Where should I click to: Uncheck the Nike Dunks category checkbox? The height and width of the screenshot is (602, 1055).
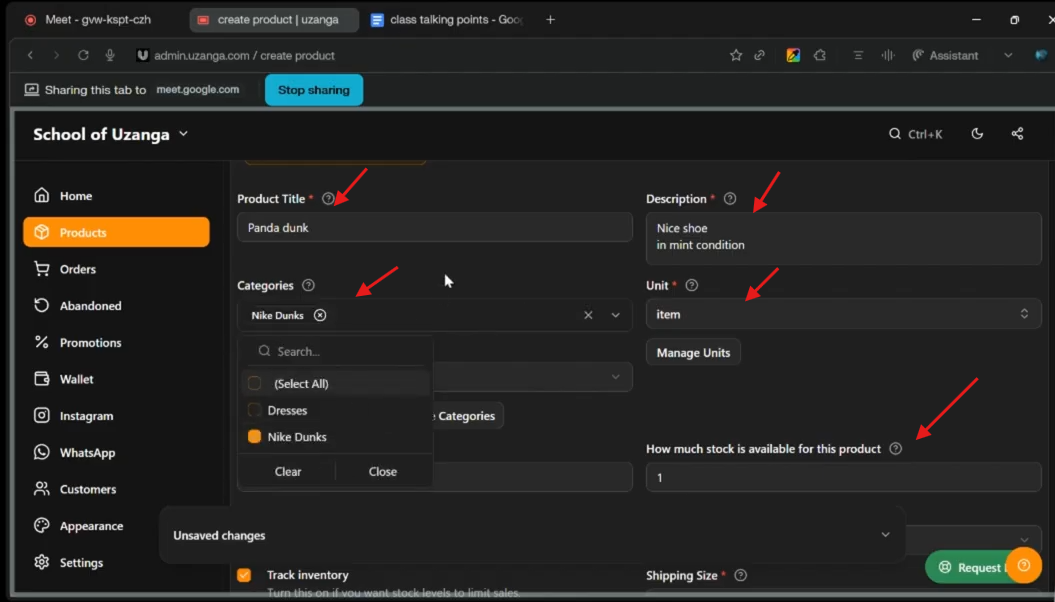[254, 437]
